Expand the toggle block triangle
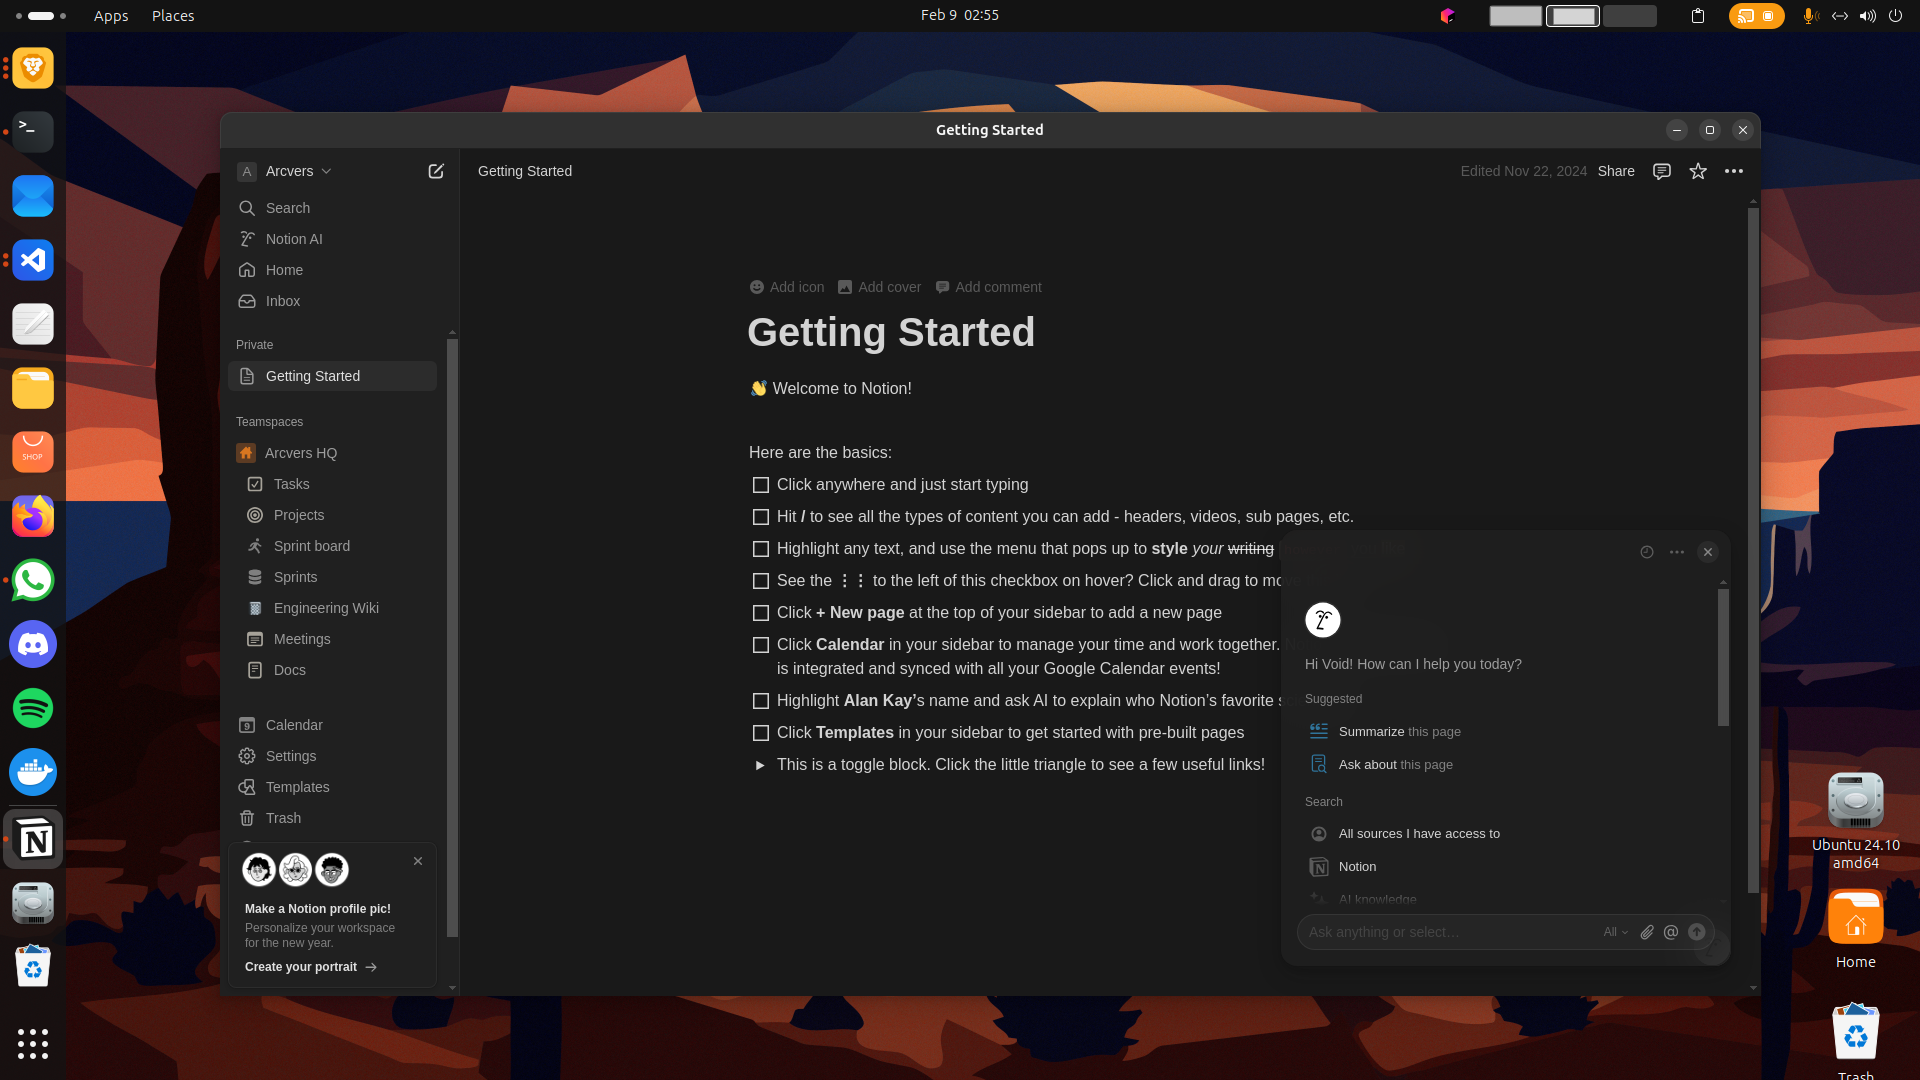This screenshot has height=1080, width=1920. pyautogui.click(x=760, y=765)
